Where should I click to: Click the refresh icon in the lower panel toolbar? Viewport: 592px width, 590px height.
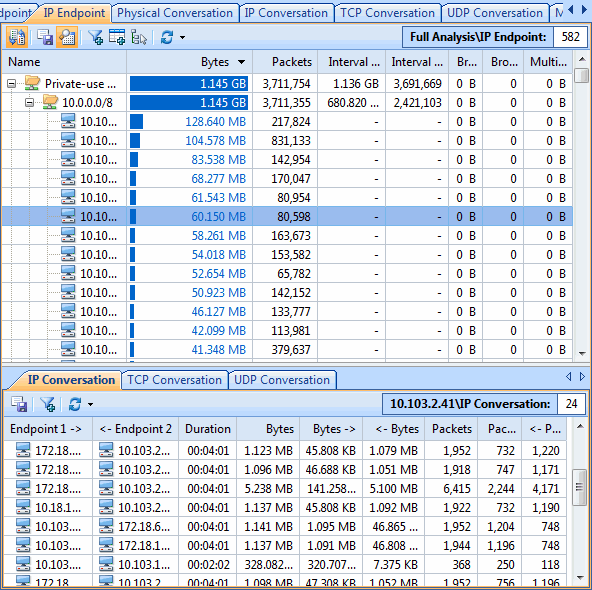tap(75, 404)
